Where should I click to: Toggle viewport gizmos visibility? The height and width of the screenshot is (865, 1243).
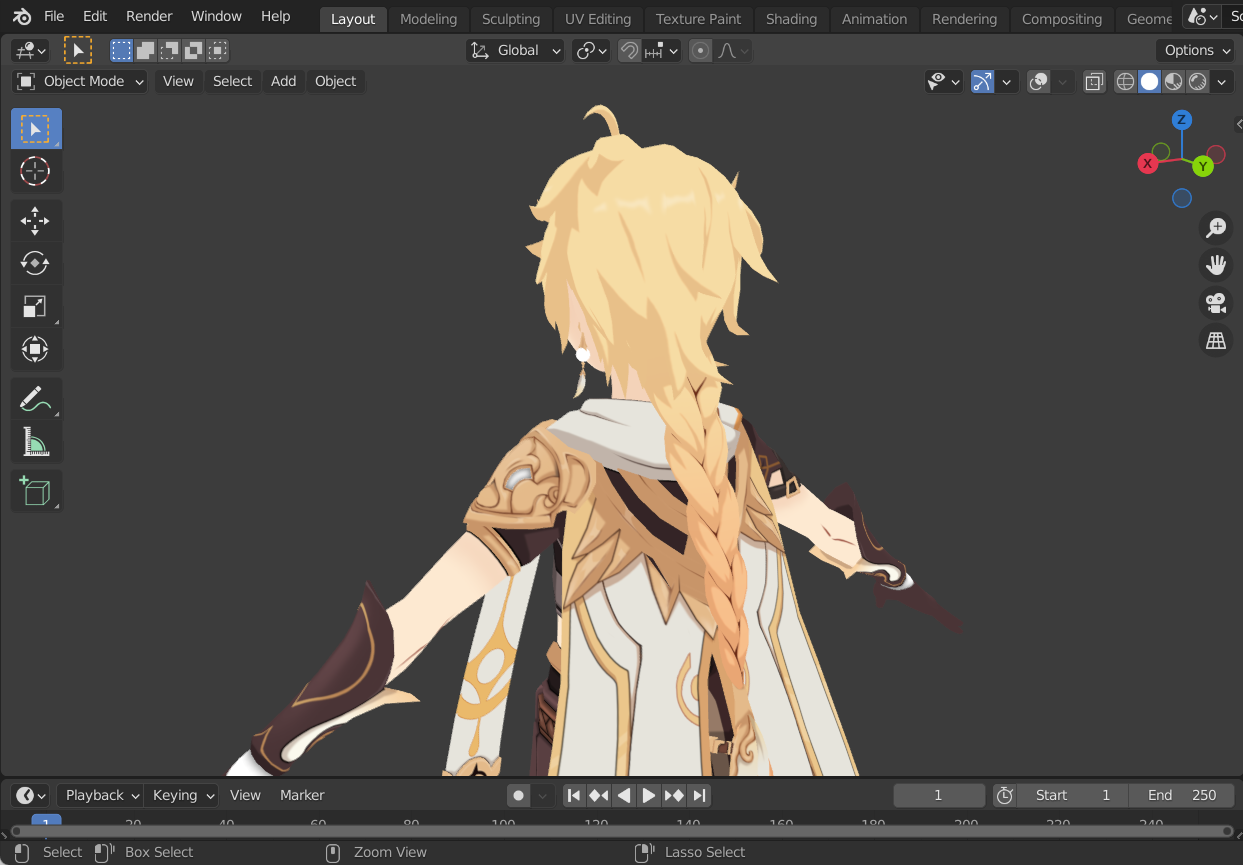pyautogui.click(x=983, y=81)
